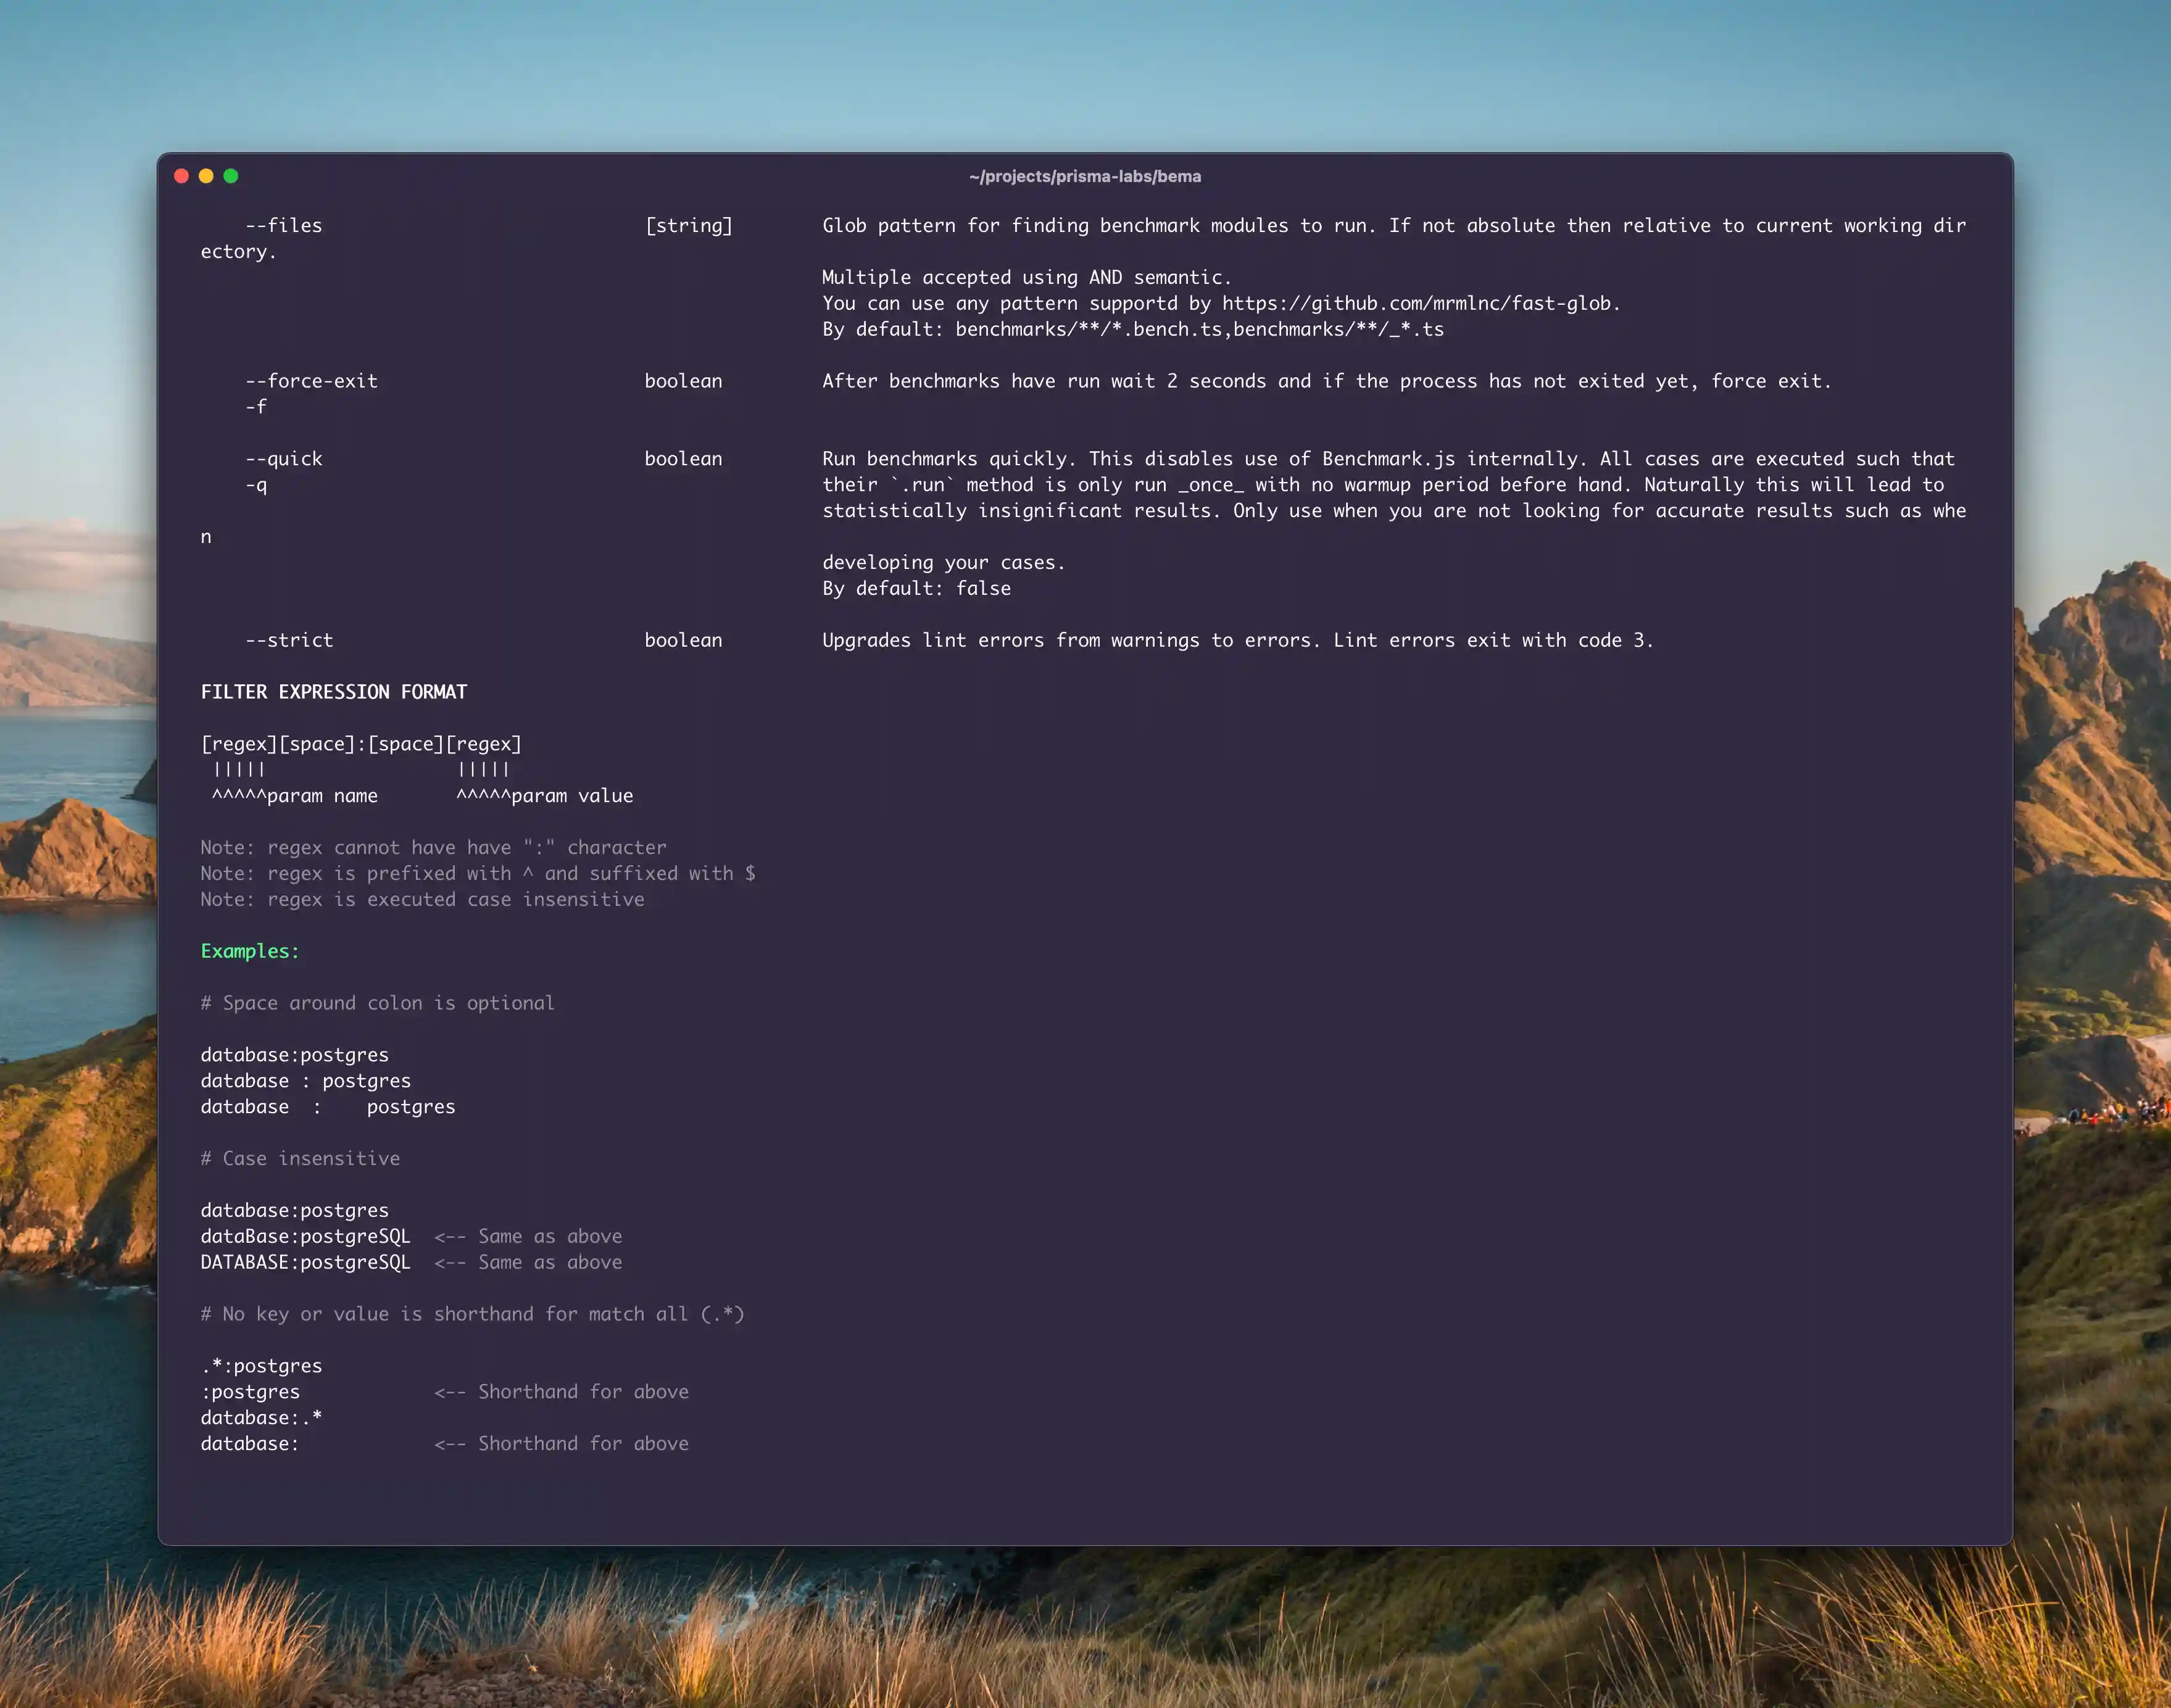Click the "# Case insensitive" comment
This screenshot has width=2171, height=1708.
(300, 1158)
